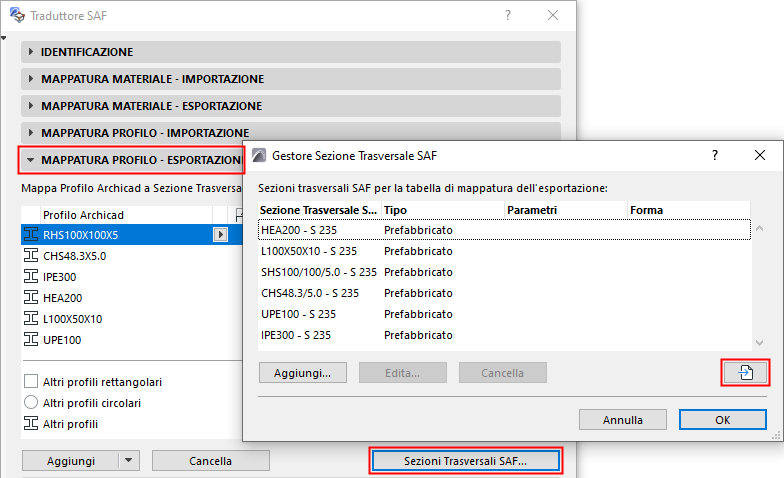
Task: Click section list scrollbar up arrow
Action: 760,228
